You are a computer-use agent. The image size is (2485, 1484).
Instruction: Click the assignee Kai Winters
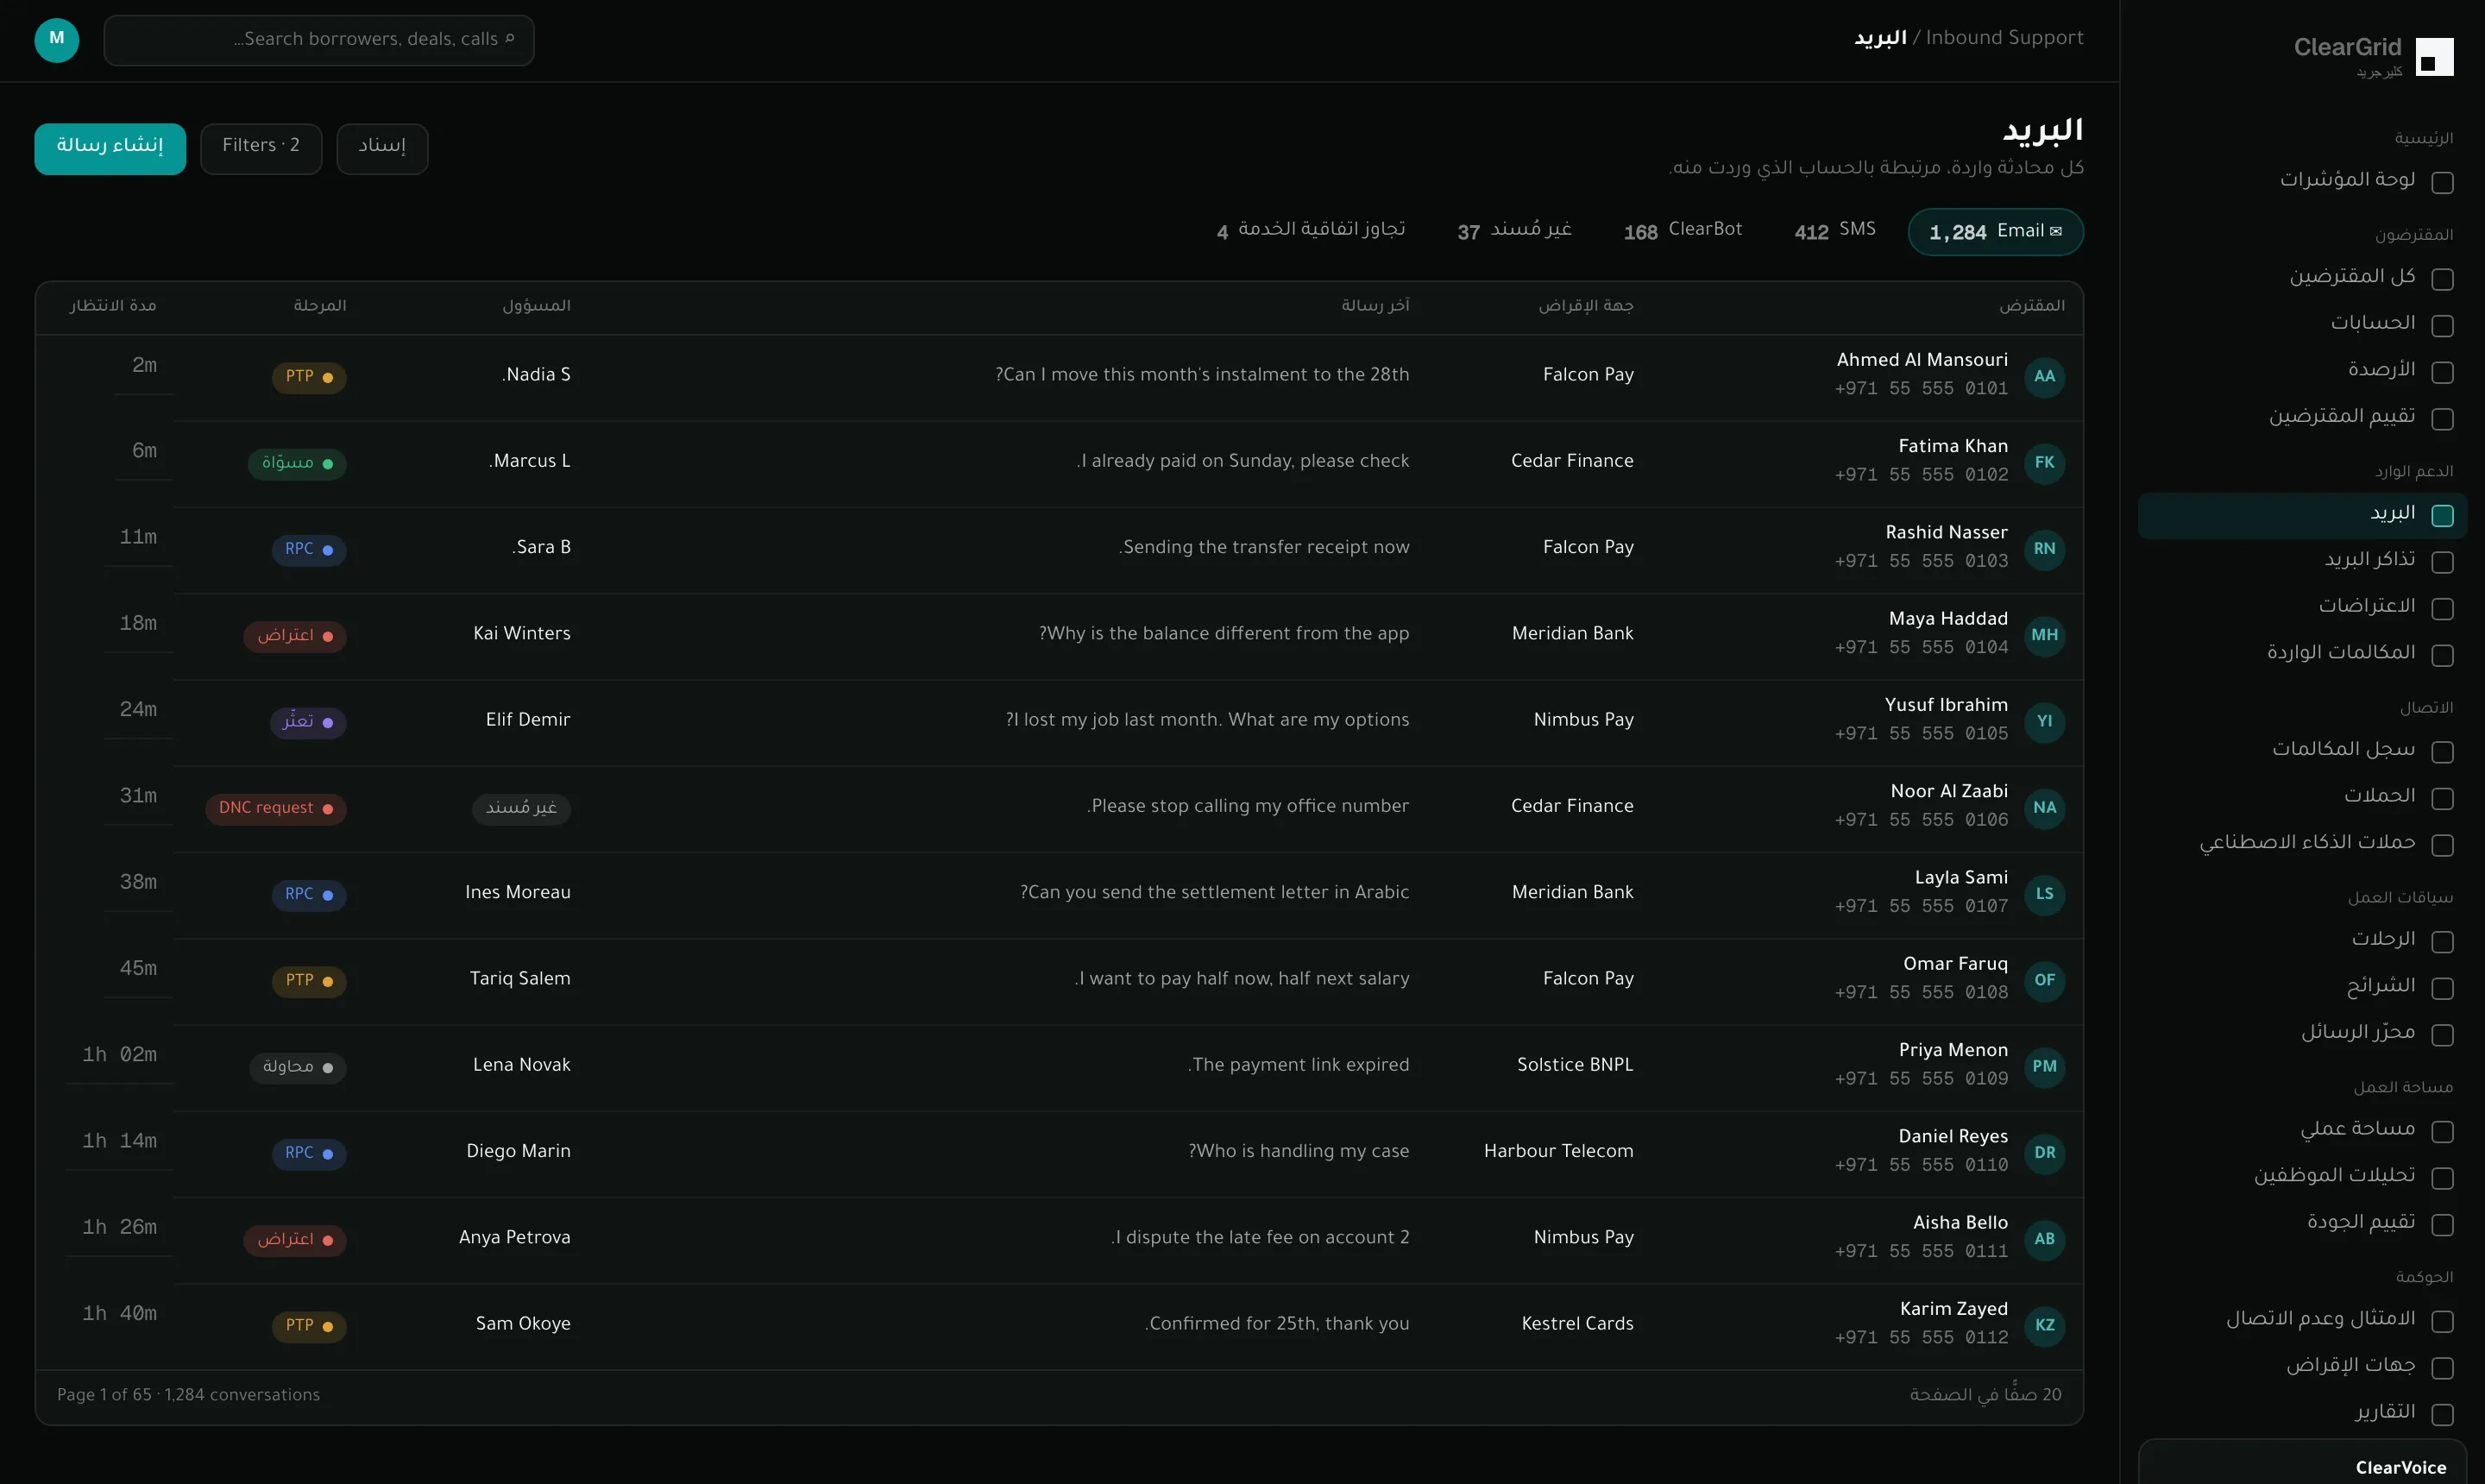[x=522, y=634]
